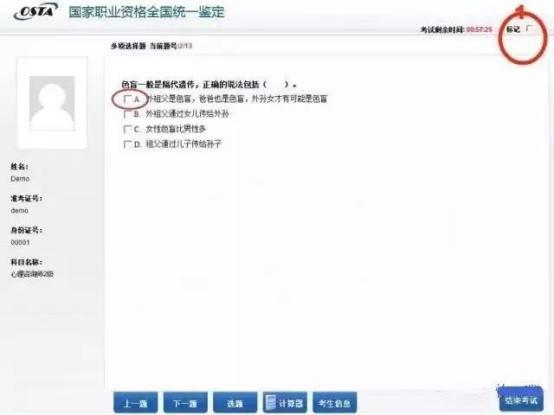Image resolution: width=554 pixels, height=415 pixels.
Task: Toggle the 标记 mark-question checkbox
Action: click(x=529, y=29)
